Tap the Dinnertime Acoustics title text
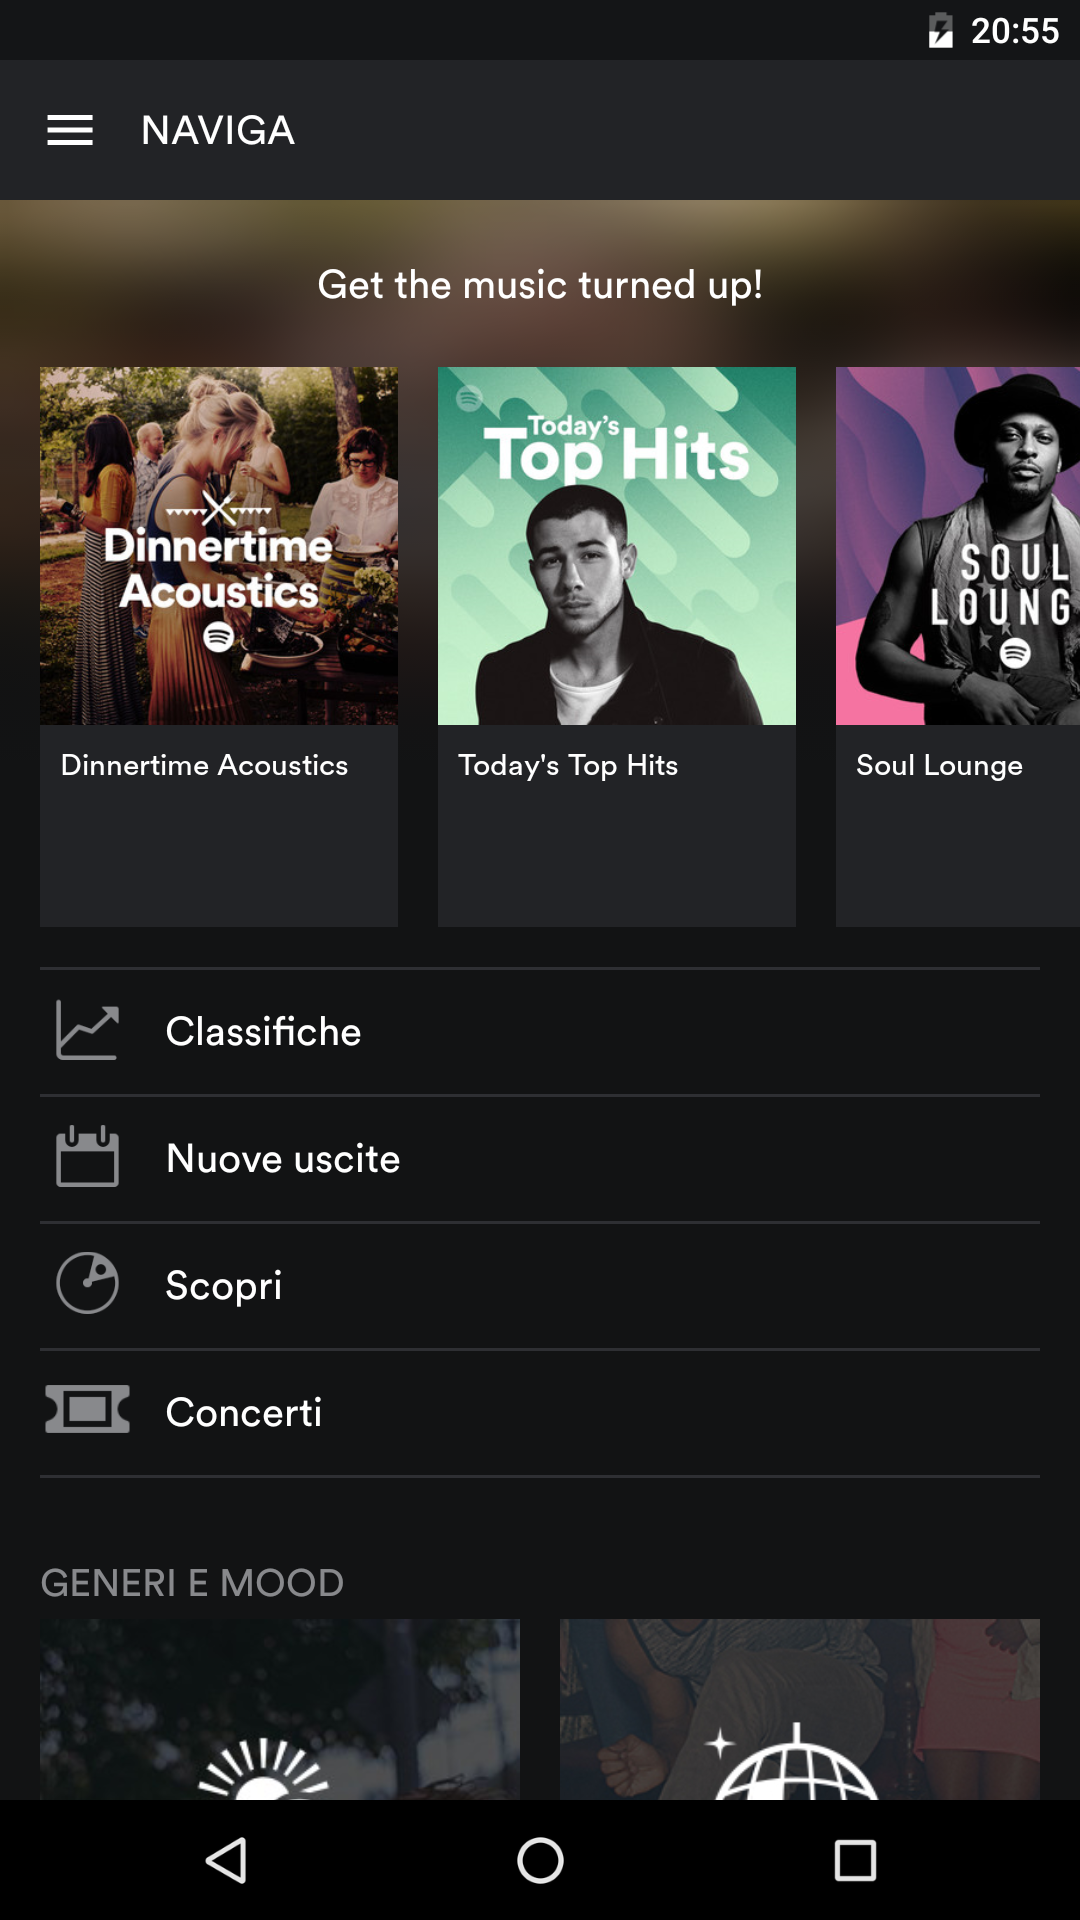Image resolution: width=1080 pixels, height=1920 pixels. [x=205, y=766]
